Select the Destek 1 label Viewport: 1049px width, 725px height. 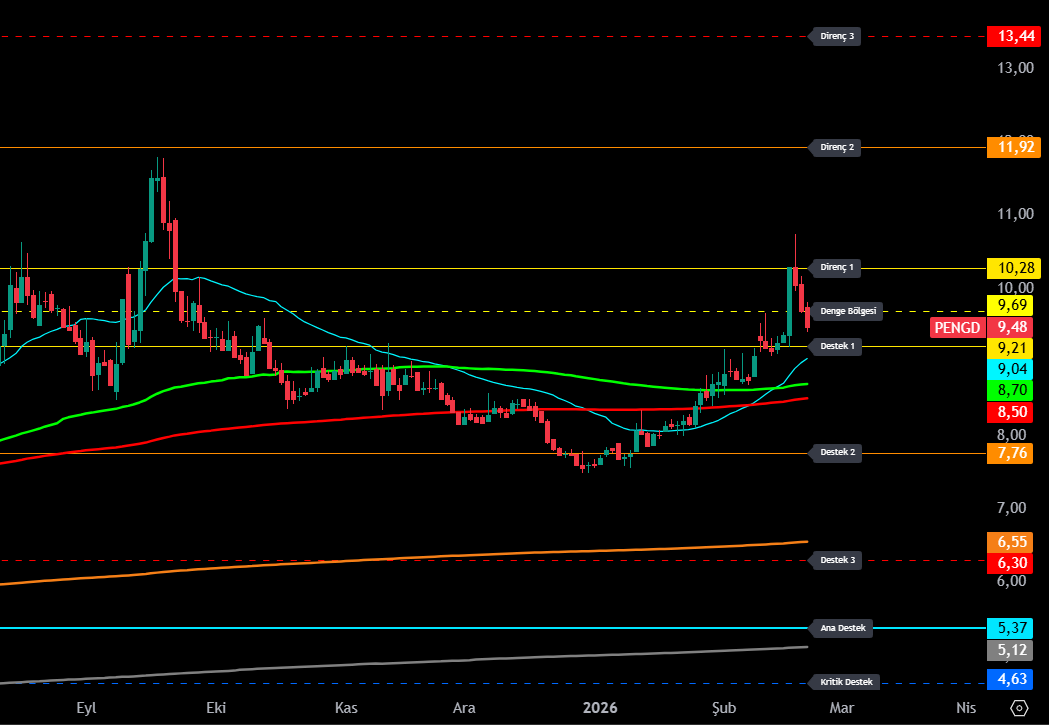point(837,346)
